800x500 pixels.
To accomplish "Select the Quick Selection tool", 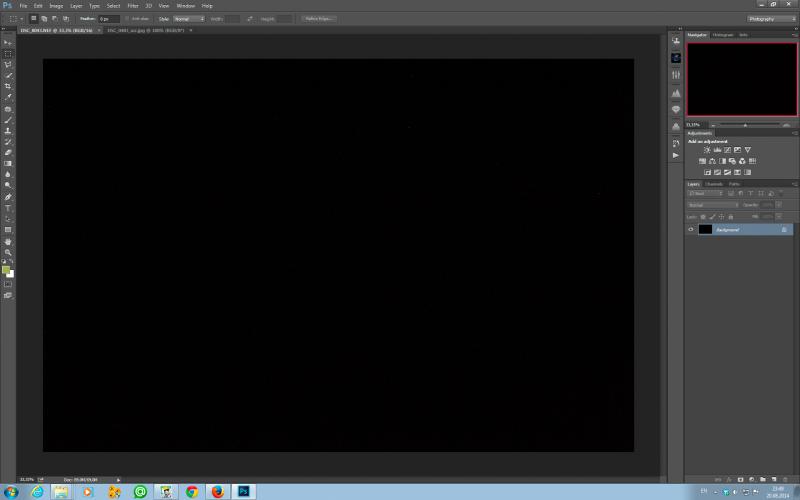I will (8, 76).
